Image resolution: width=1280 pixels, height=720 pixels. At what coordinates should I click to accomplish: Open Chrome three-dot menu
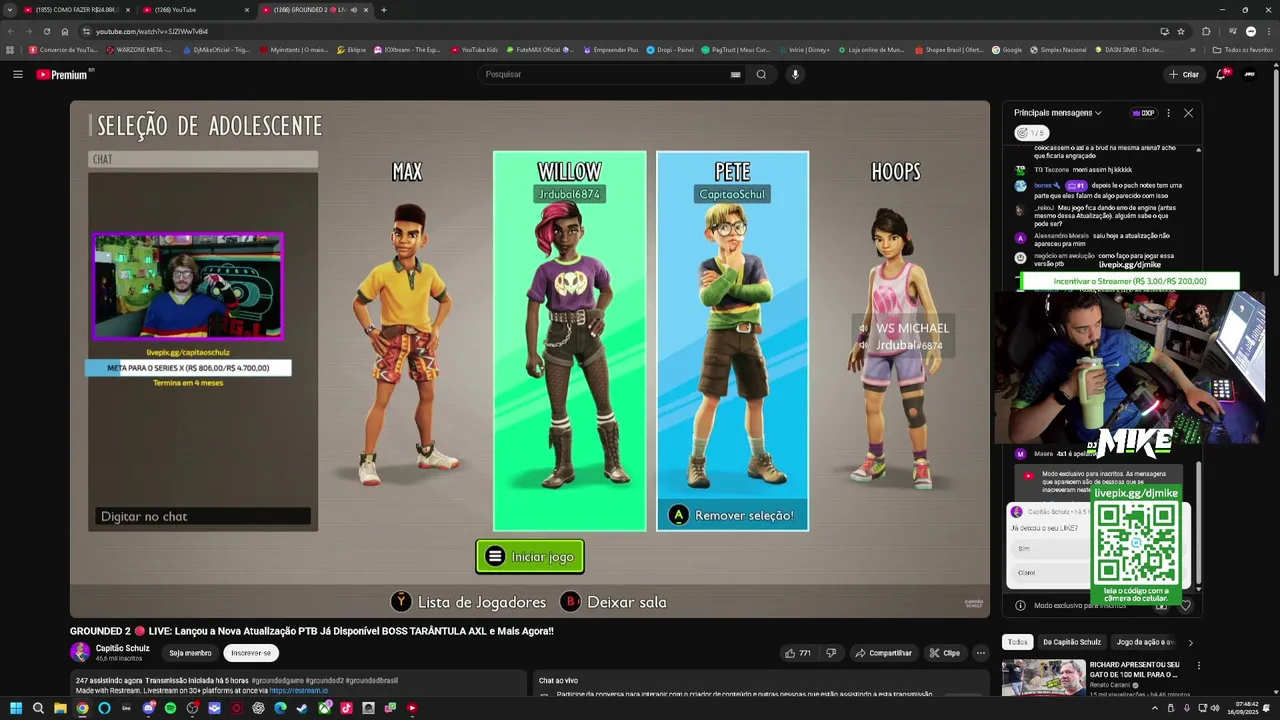point(1271,31)
